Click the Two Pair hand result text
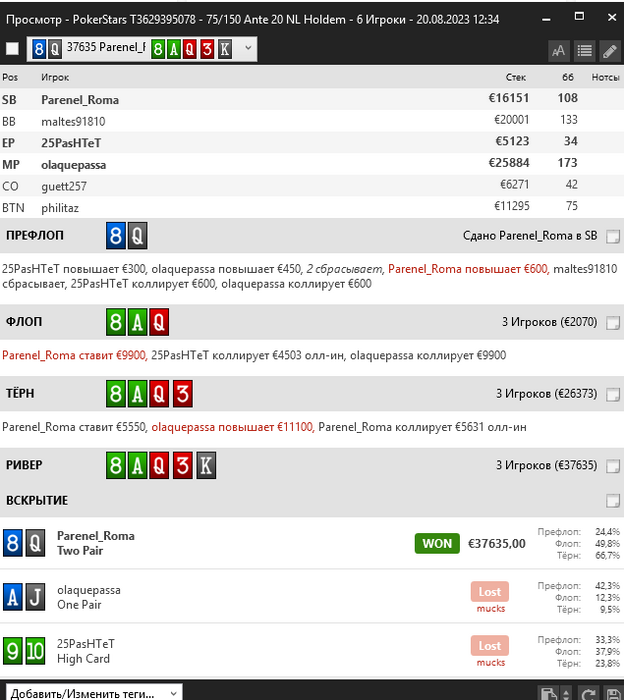The height and width of the screenshot is (700, 624). (x=80, y=551)
